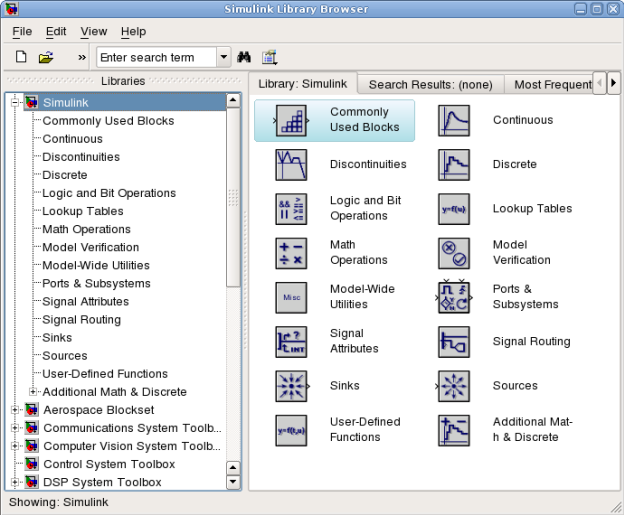Click the DSP System Toolbox icon
This screenshot has width=624, height=515.
tap(31, 482)
